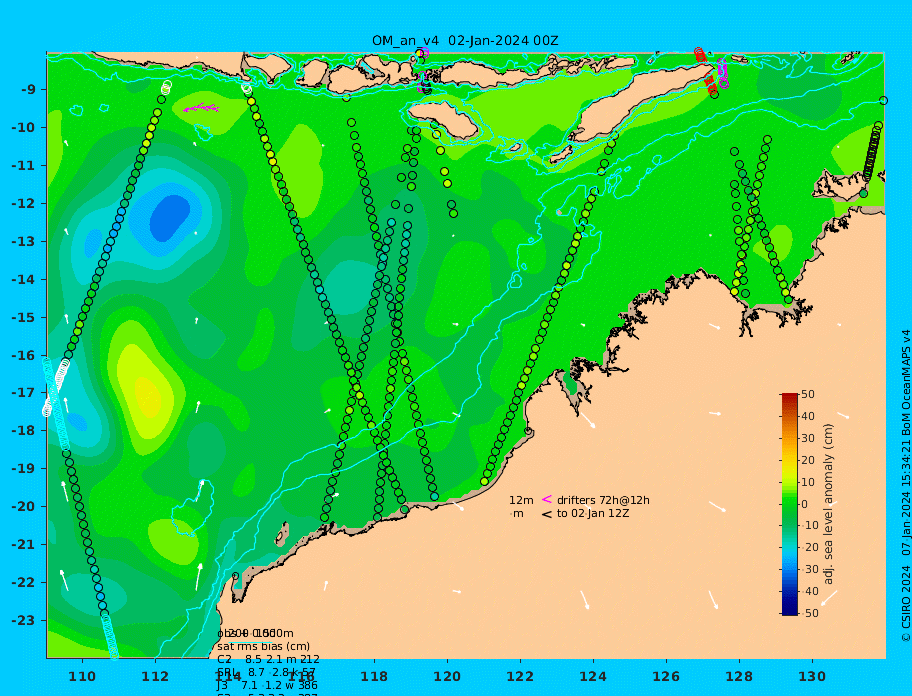Click the '128' longitude axis label
The height and width of the screenshot is (696, 912).
tap(739, 677)
